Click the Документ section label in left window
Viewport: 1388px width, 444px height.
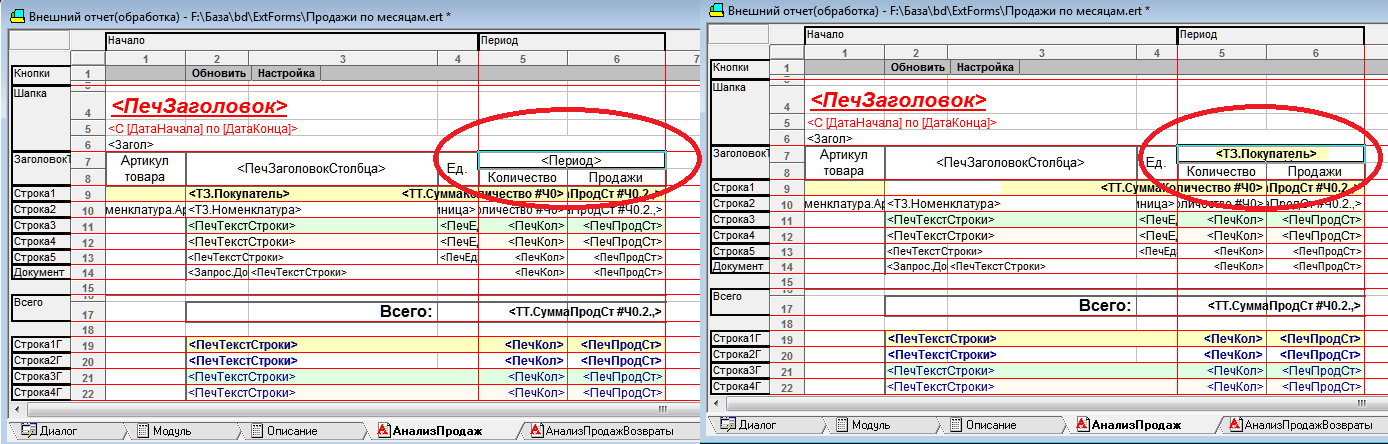(x=39, y=272)
